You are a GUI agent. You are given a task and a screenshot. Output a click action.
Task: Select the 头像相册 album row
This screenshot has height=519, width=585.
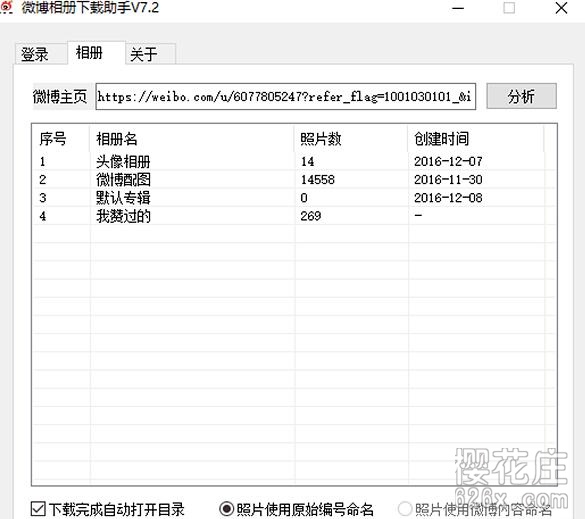(x=295, y=162)
